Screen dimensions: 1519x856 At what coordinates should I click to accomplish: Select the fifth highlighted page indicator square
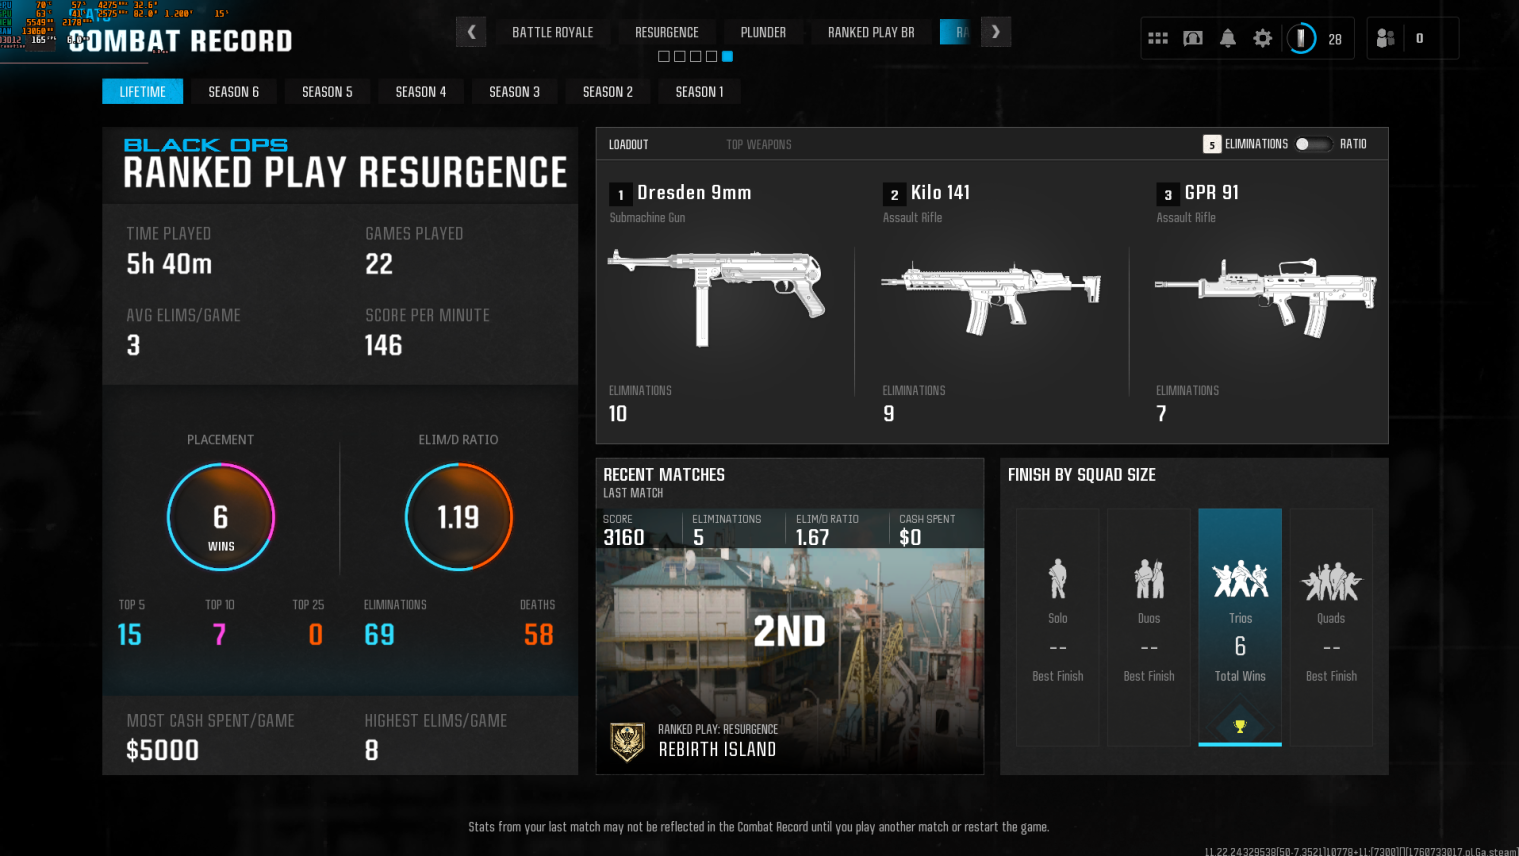727,57
